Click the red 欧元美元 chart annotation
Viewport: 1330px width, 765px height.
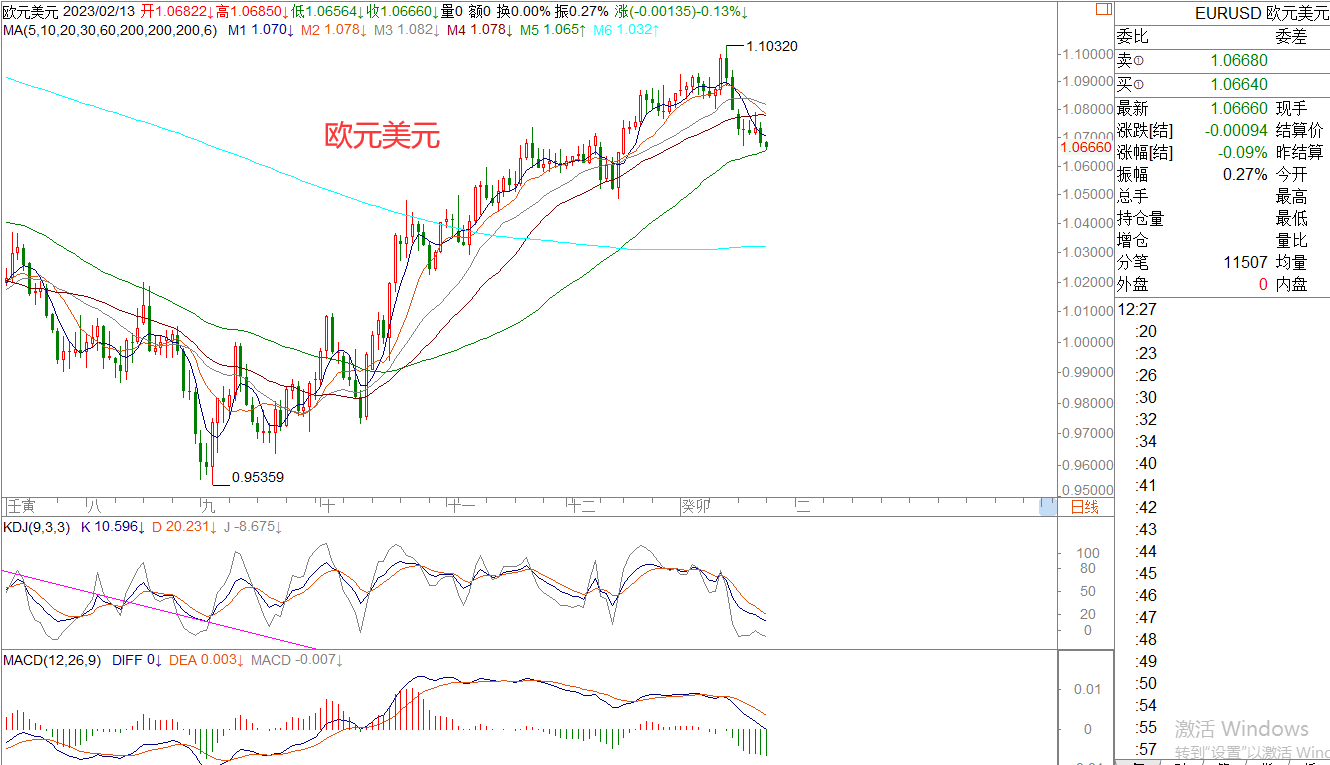click(382, 136)
